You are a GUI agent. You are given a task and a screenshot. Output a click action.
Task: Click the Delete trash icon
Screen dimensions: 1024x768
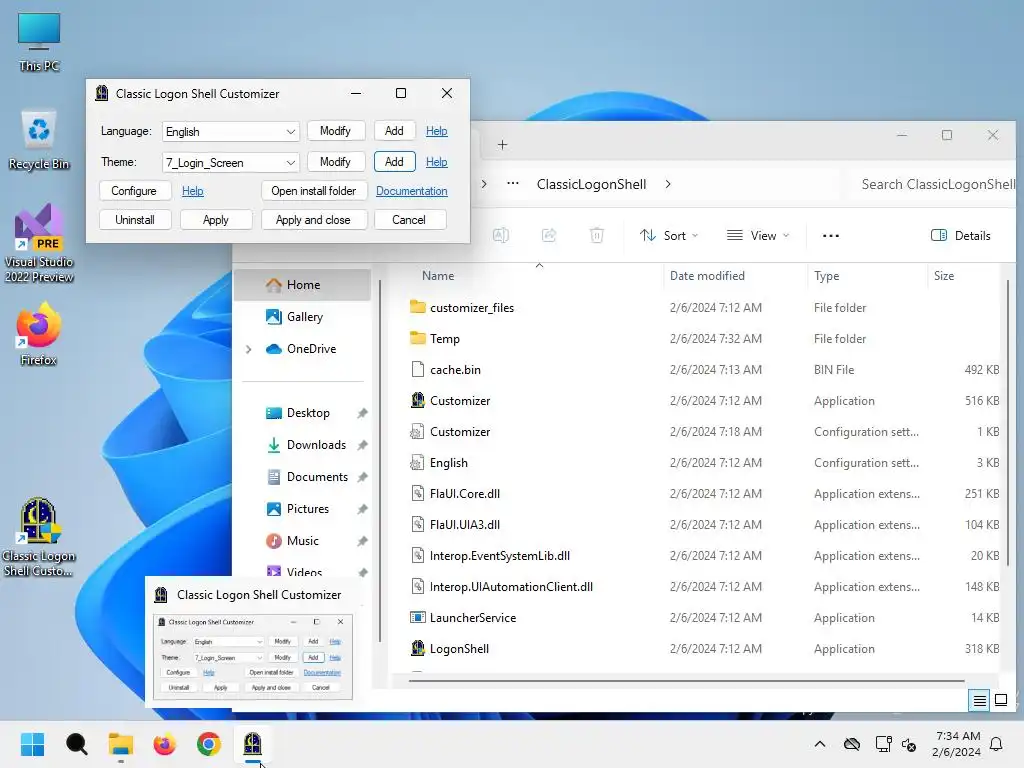pyautogui.click(x=597, y=236)
